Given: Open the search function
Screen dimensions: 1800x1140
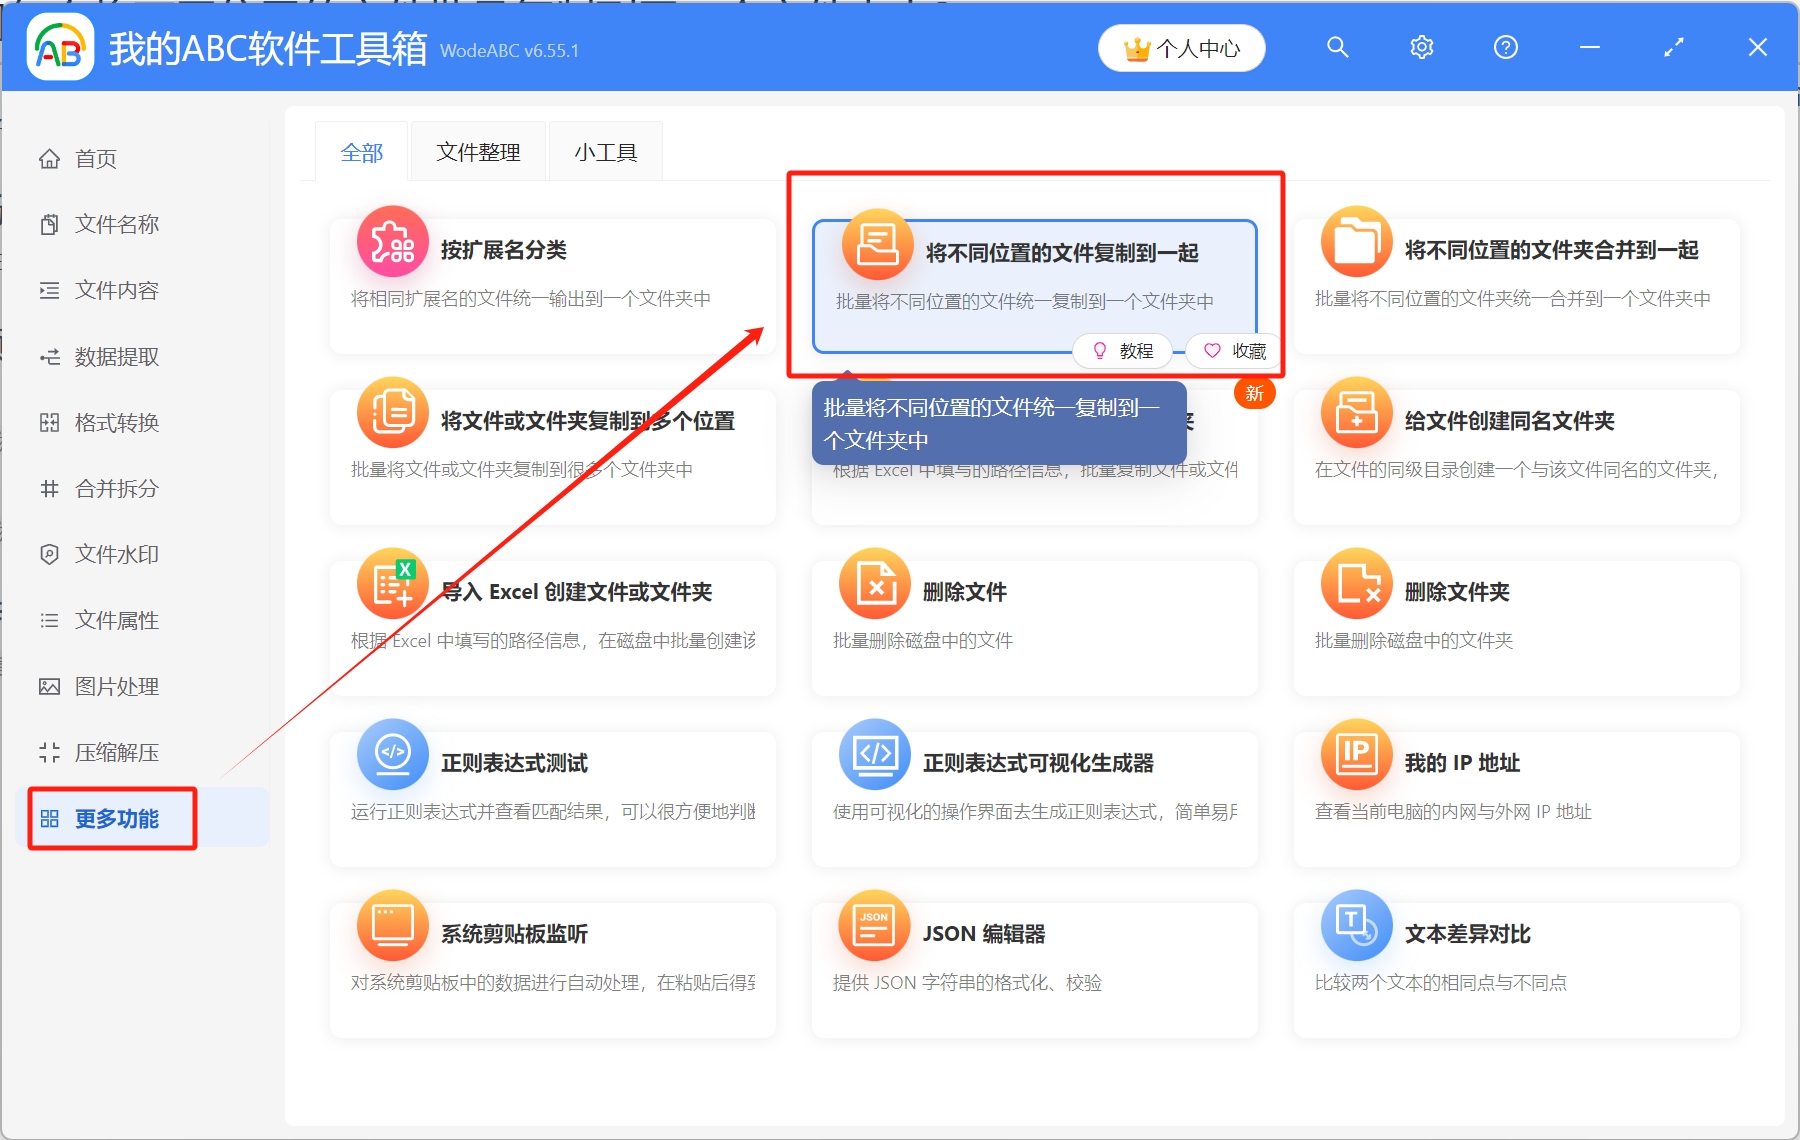Looking at the screenshot, I should pyautogui.click(x=1338, y=47).
